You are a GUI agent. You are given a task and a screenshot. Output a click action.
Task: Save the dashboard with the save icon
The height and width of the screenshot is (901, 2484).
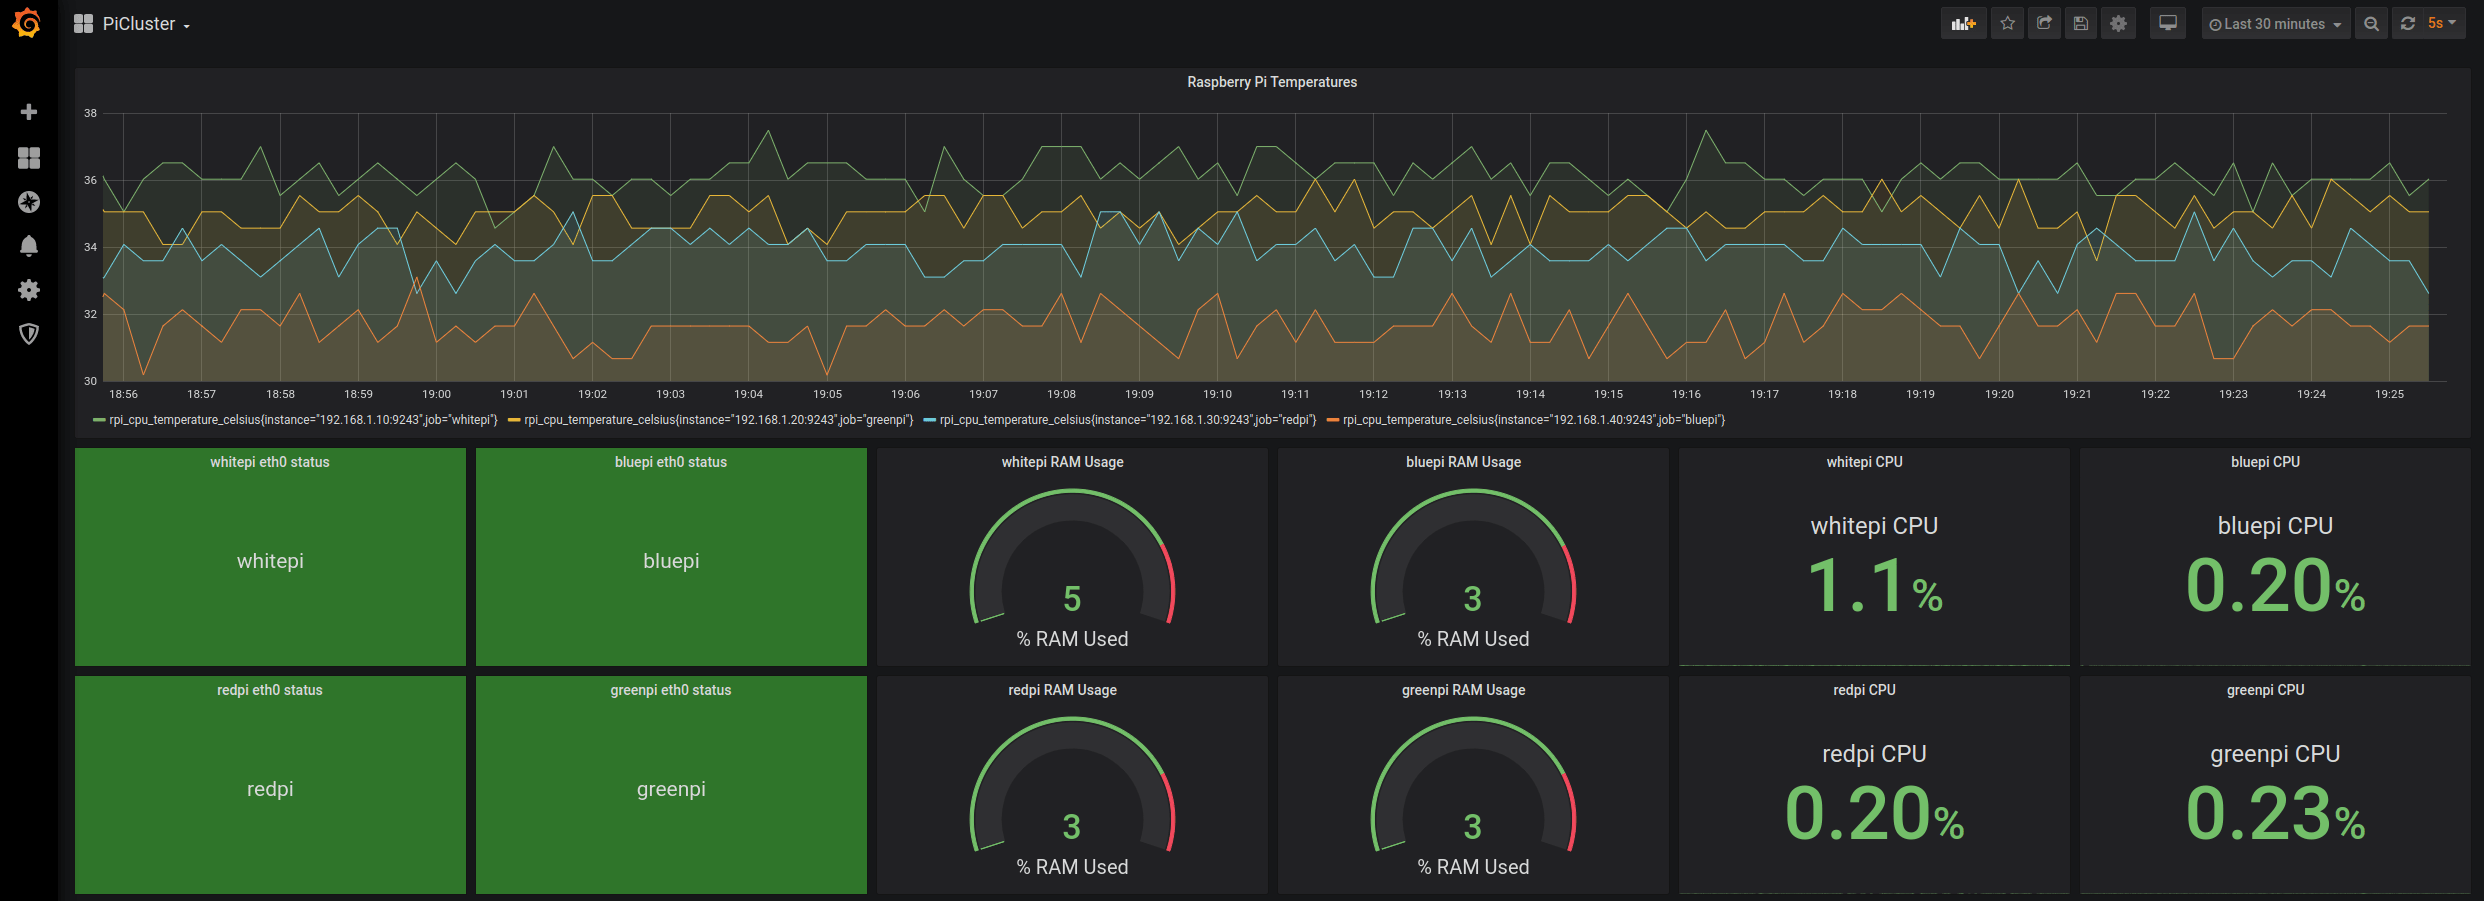tap(2081, 22)
